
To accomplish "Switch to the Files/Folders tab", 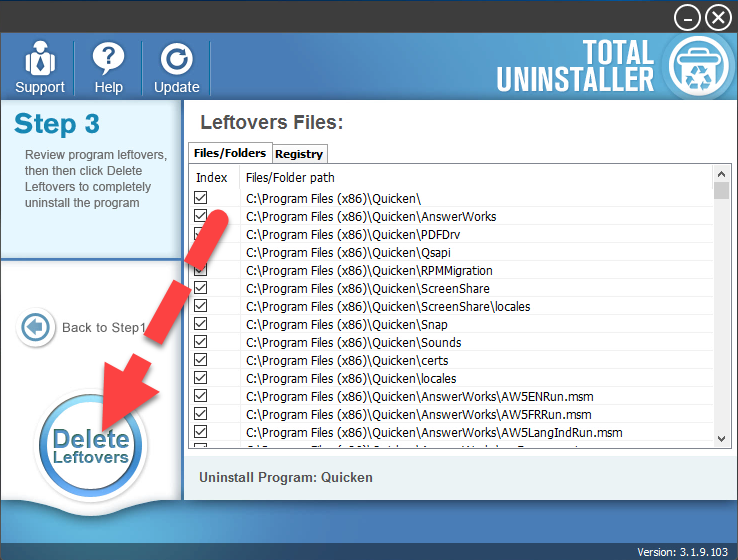I will (x=230, y=153).
